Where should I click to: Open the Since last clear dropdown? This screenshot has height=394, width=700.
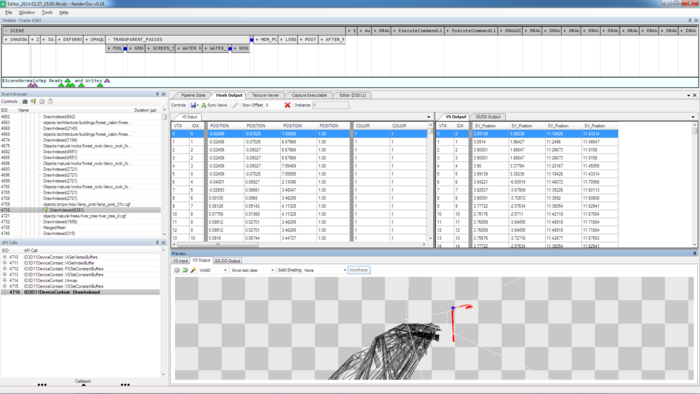252,270
